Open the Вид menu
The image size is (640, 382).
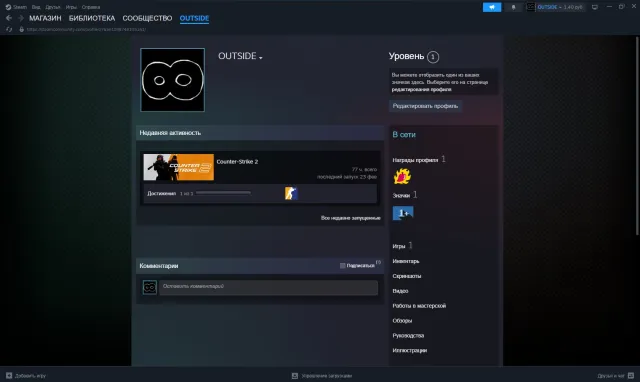point(36,7)
